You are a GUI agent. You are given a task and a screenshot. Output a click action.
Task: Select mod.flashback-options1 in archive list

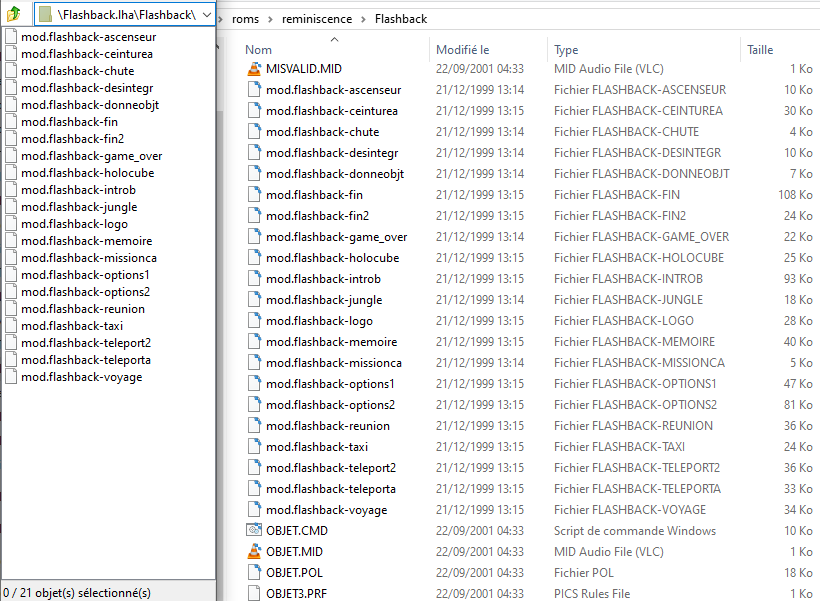85,275
